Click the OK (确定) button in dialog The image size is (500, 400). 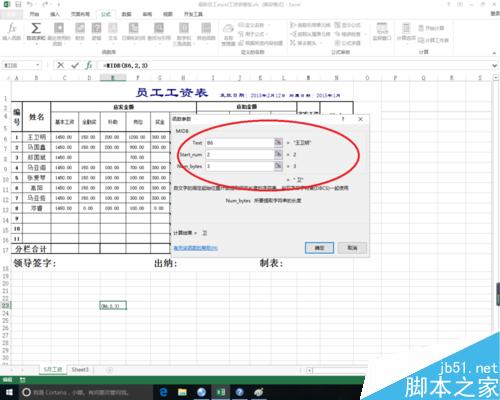[319, 248]
